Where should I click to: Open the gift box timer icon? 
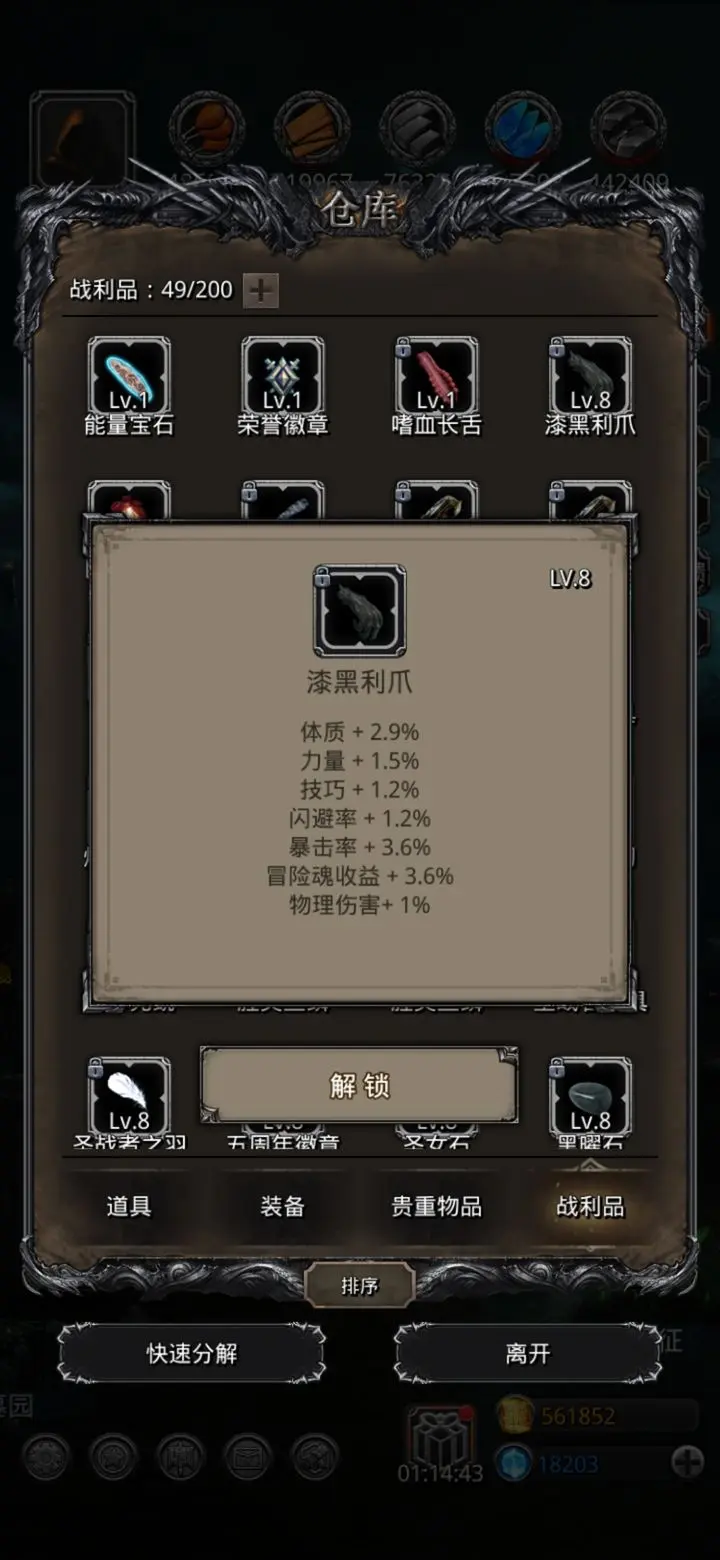pos(440,1436)
